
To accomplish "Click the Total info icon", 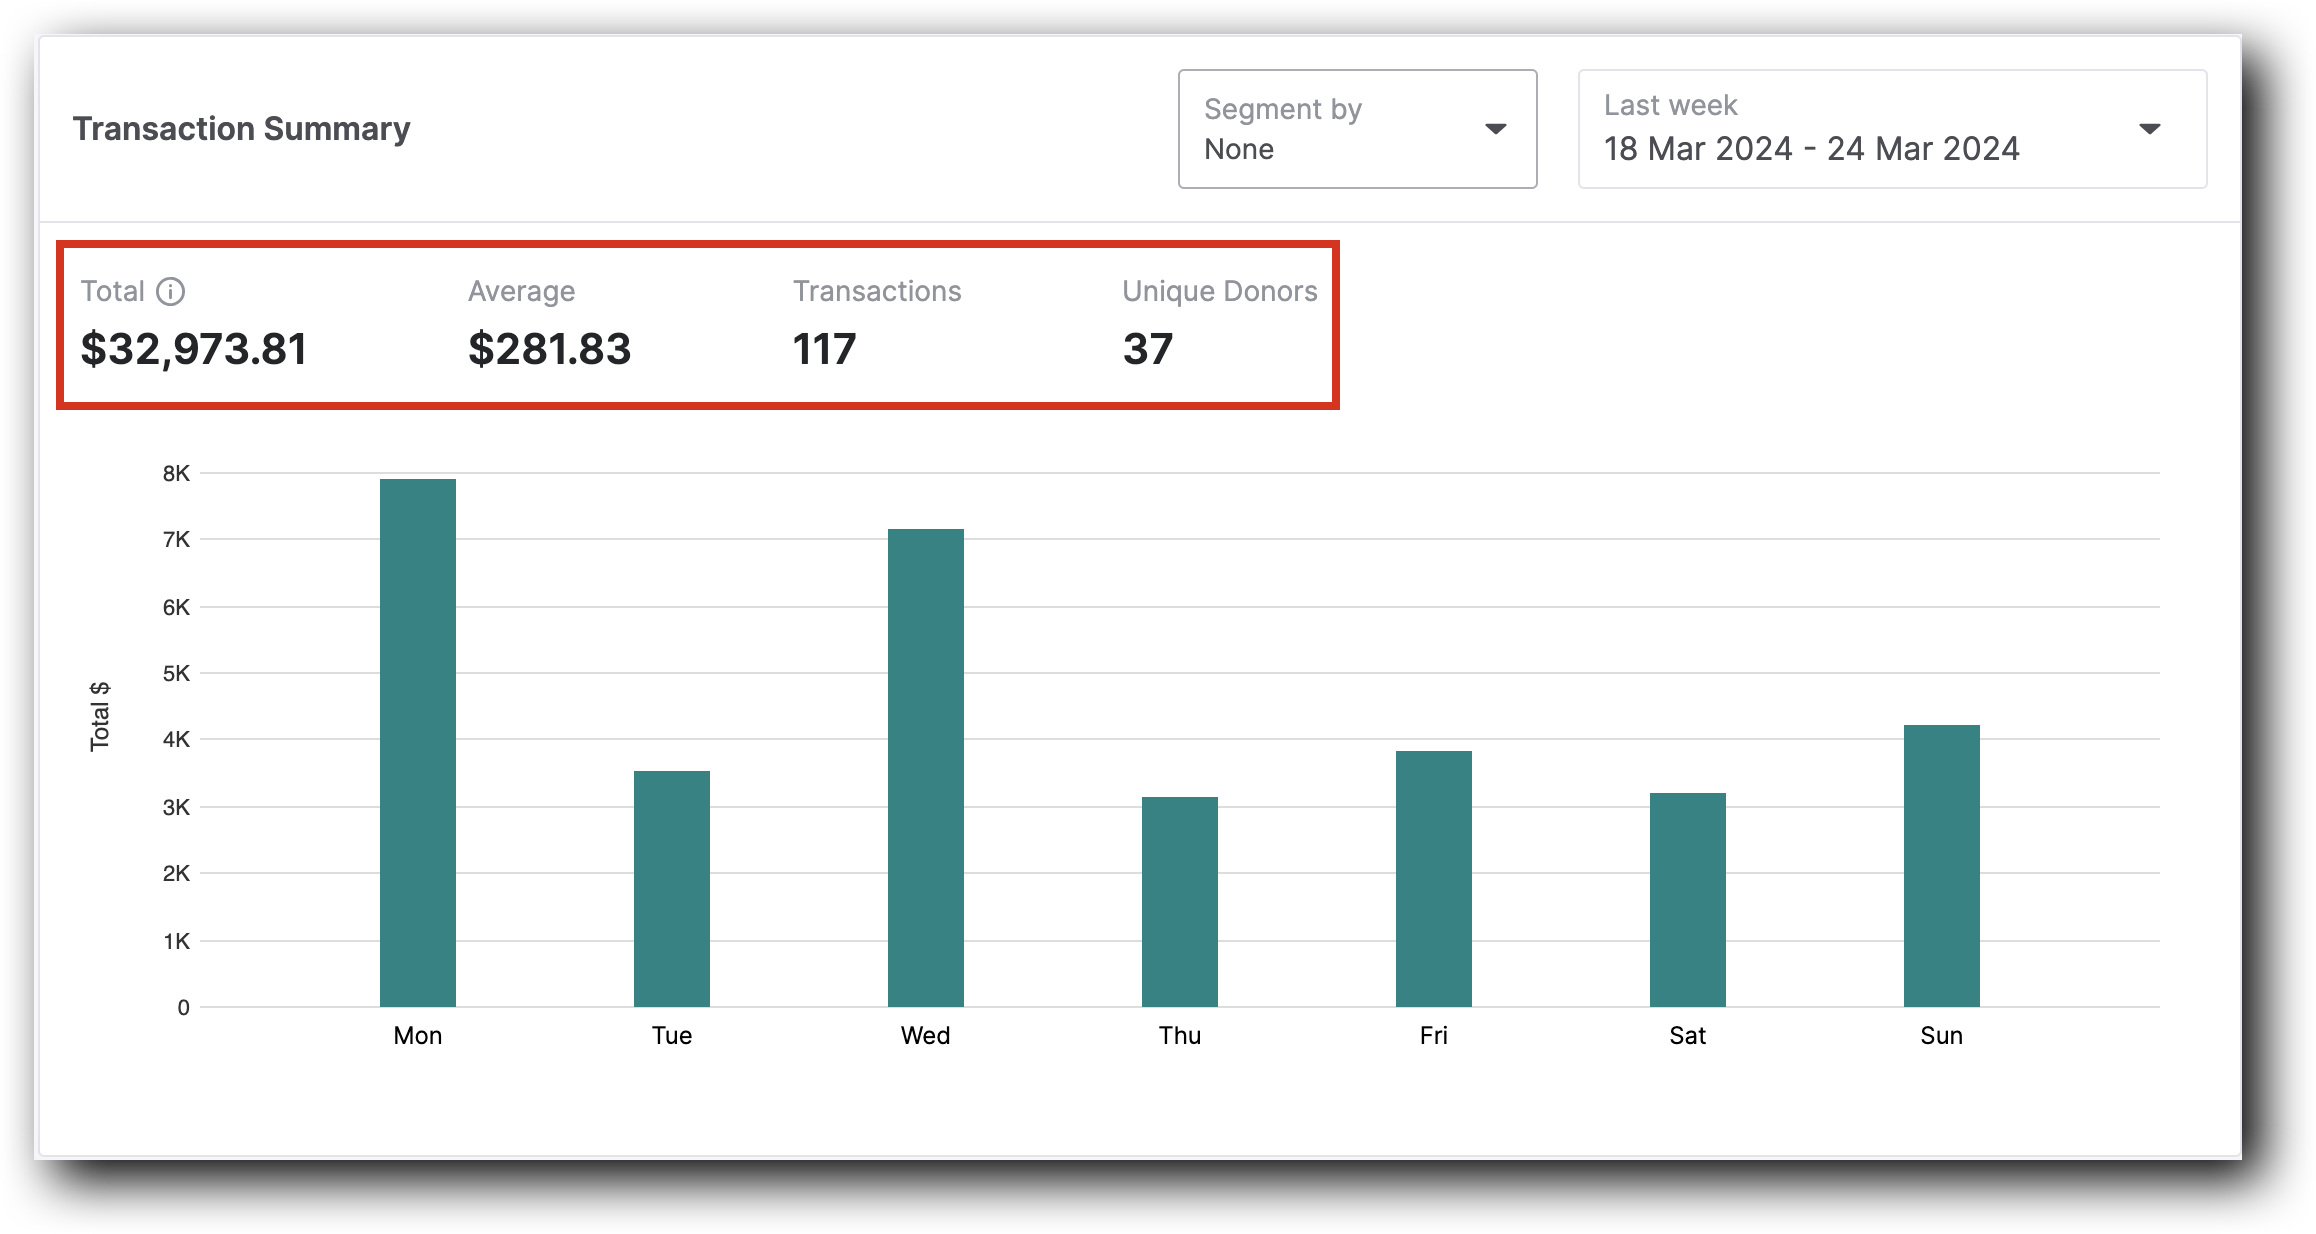I will [171, 291].
